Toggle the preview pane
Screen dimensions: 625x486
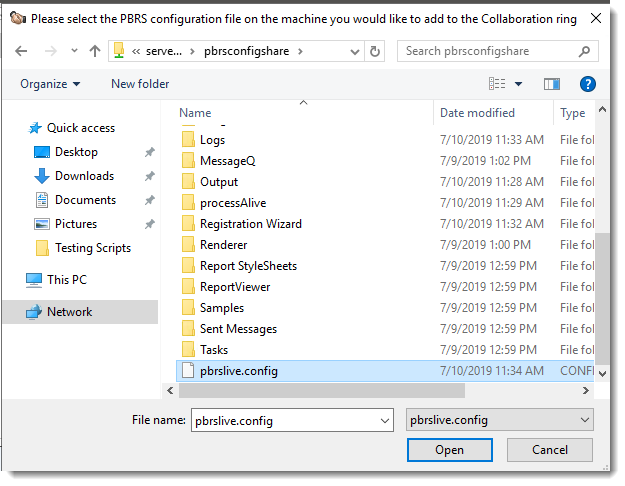pos(552,84)
